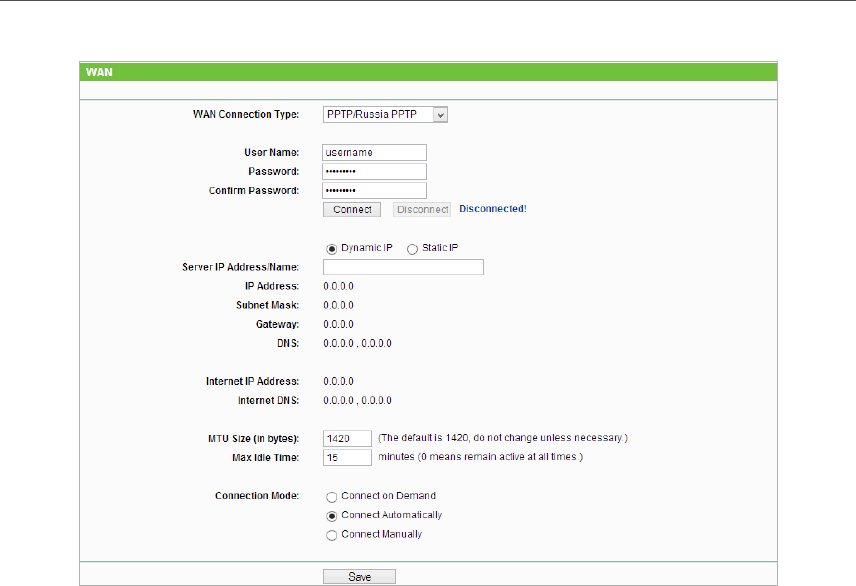Click the WAN header title
The image size is (856, 586).
pyautogui.click(x=99, y=72)
